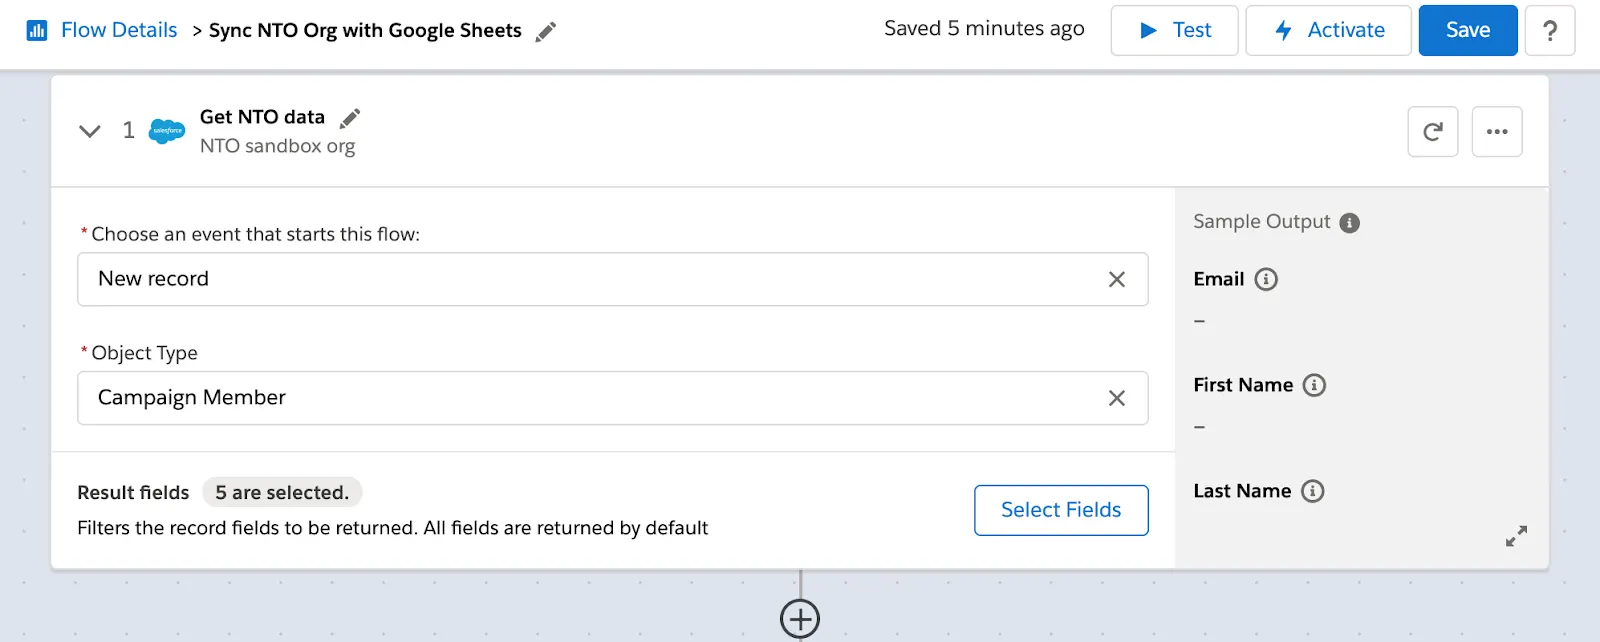Click the Salesforce connector icon
The width and height of the screenshot is (1600, 642).
[165, 130]
